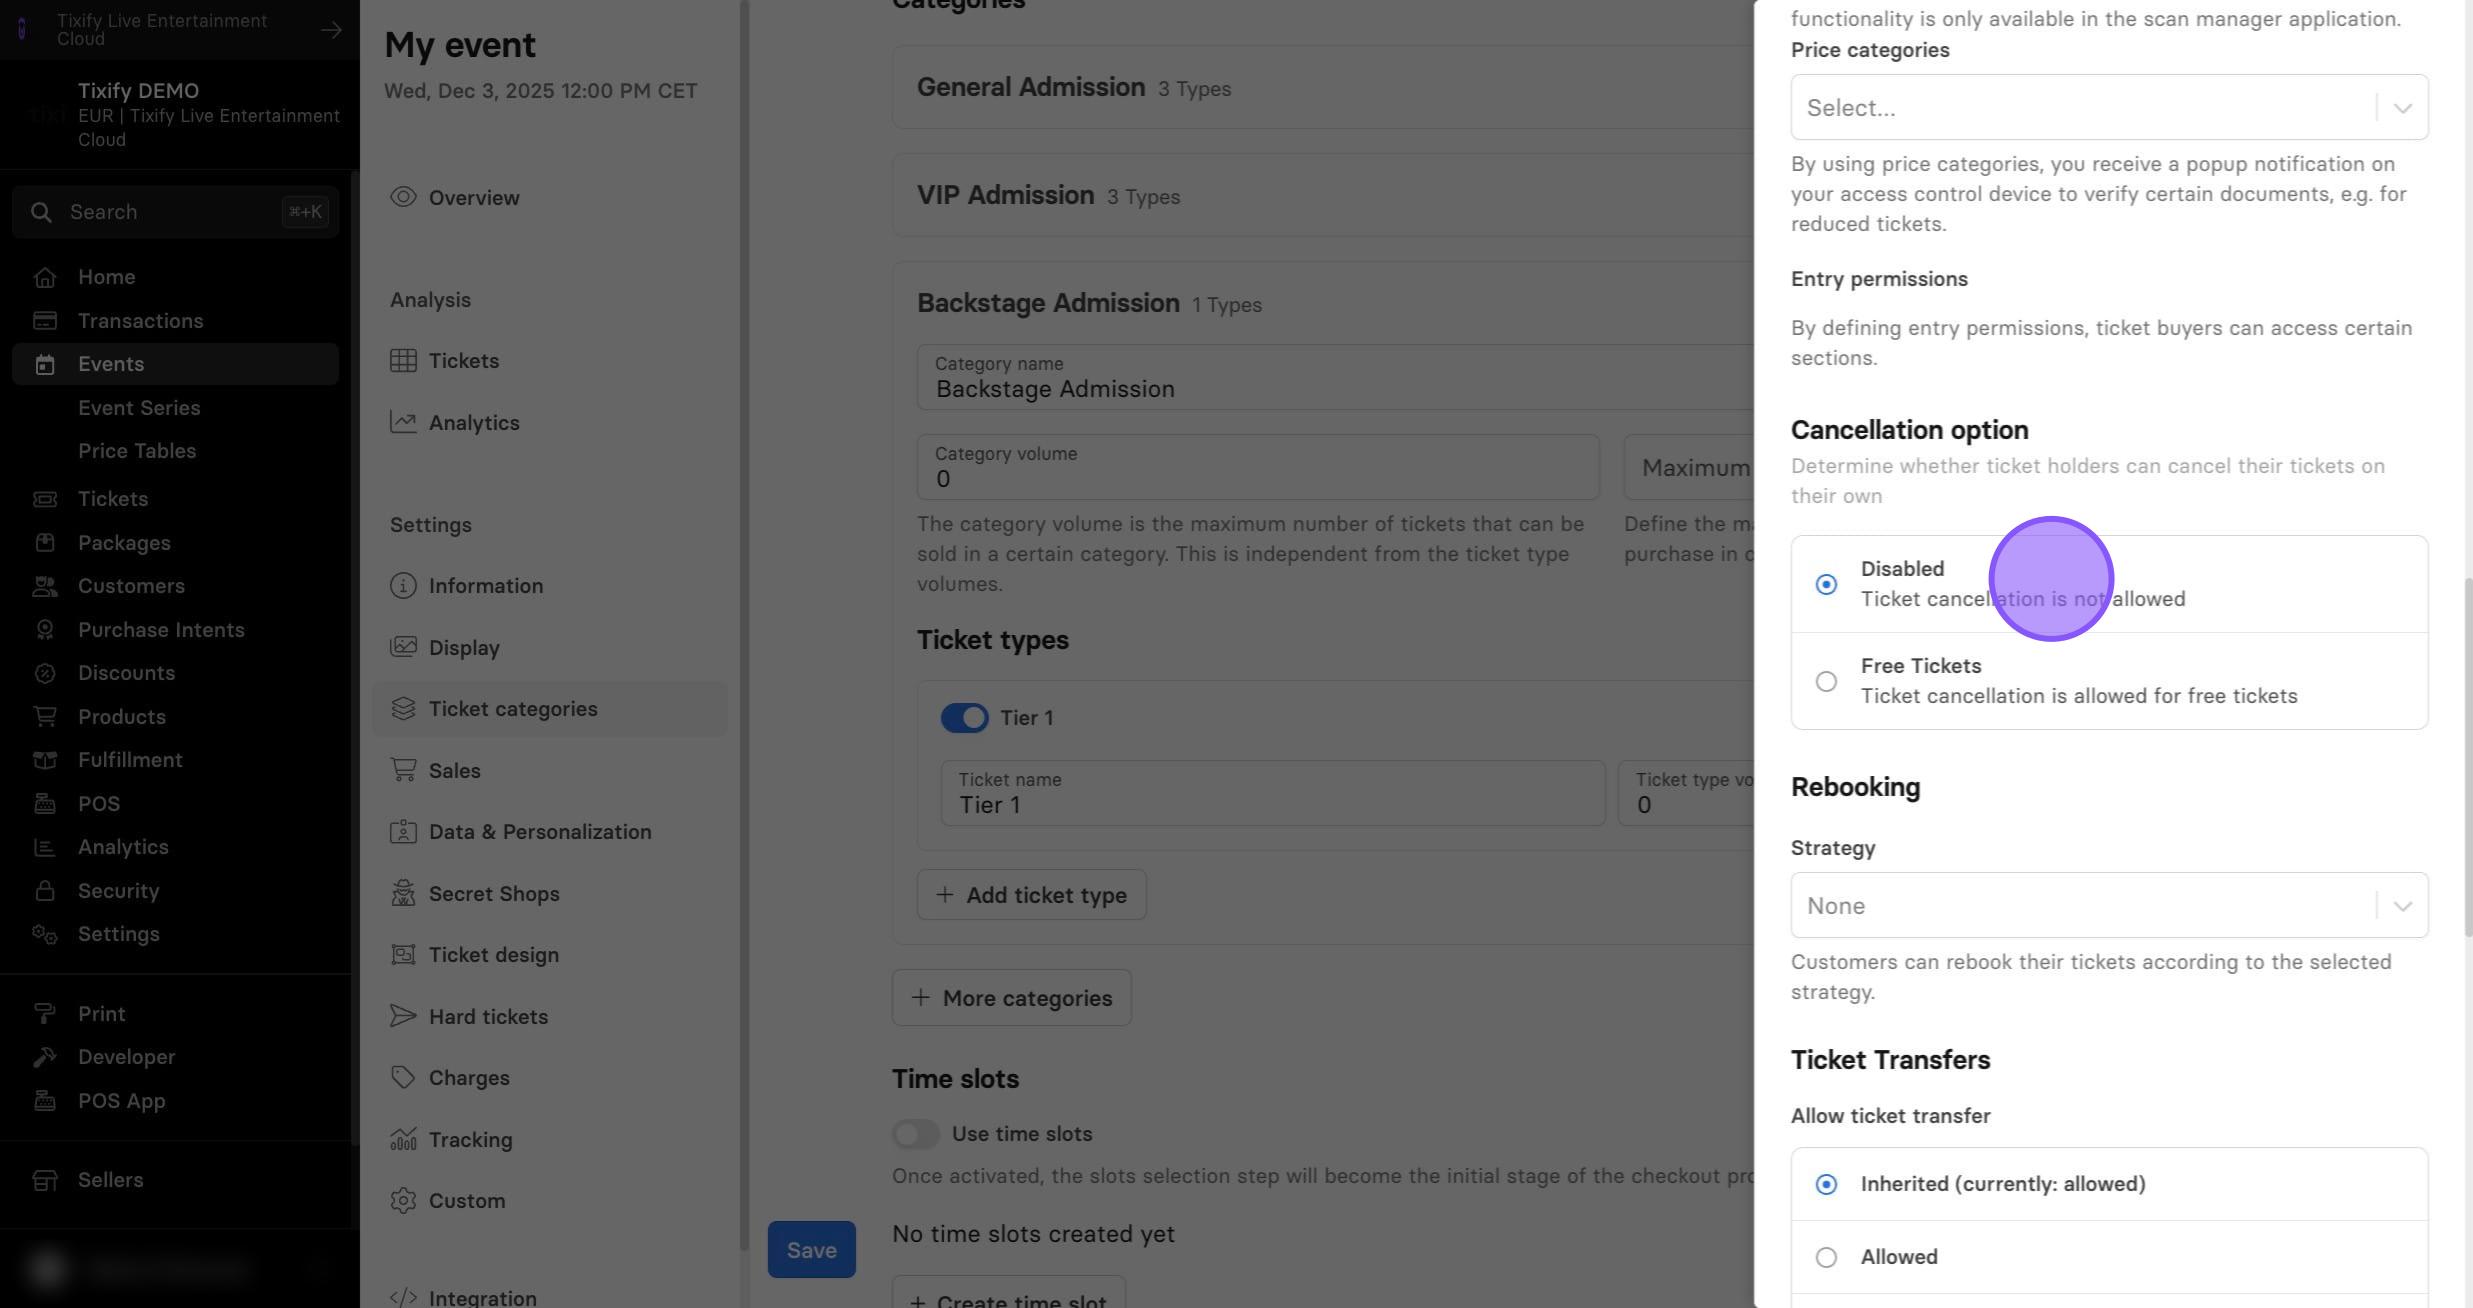Click Add ticket type button
The width and height of the screenshot is (2473, 1308).
pyautogui.click(x=1031, y=895)
